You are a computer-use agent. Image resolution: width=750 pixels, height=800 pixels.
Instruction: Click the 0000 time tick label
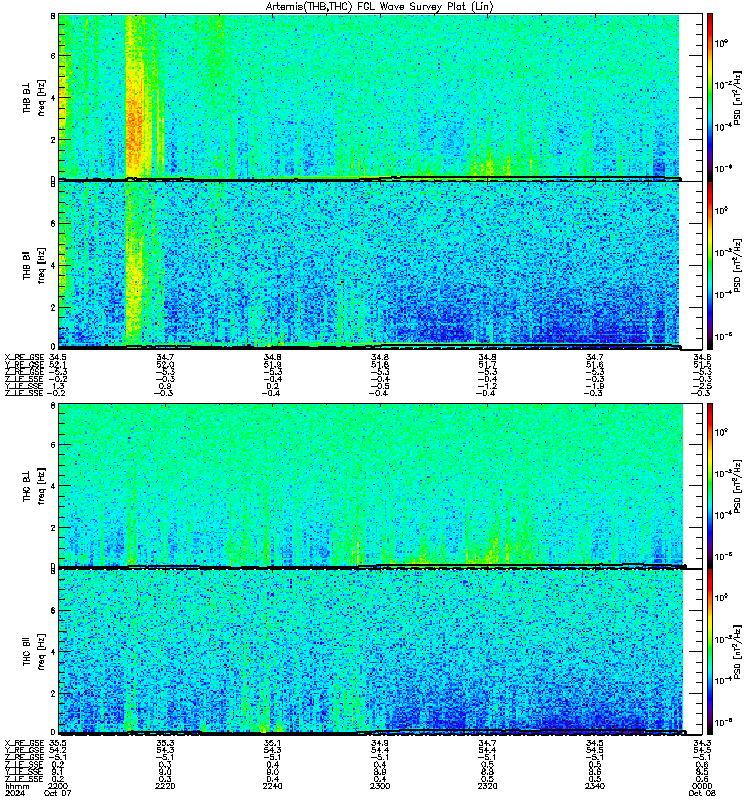[702, 786]
